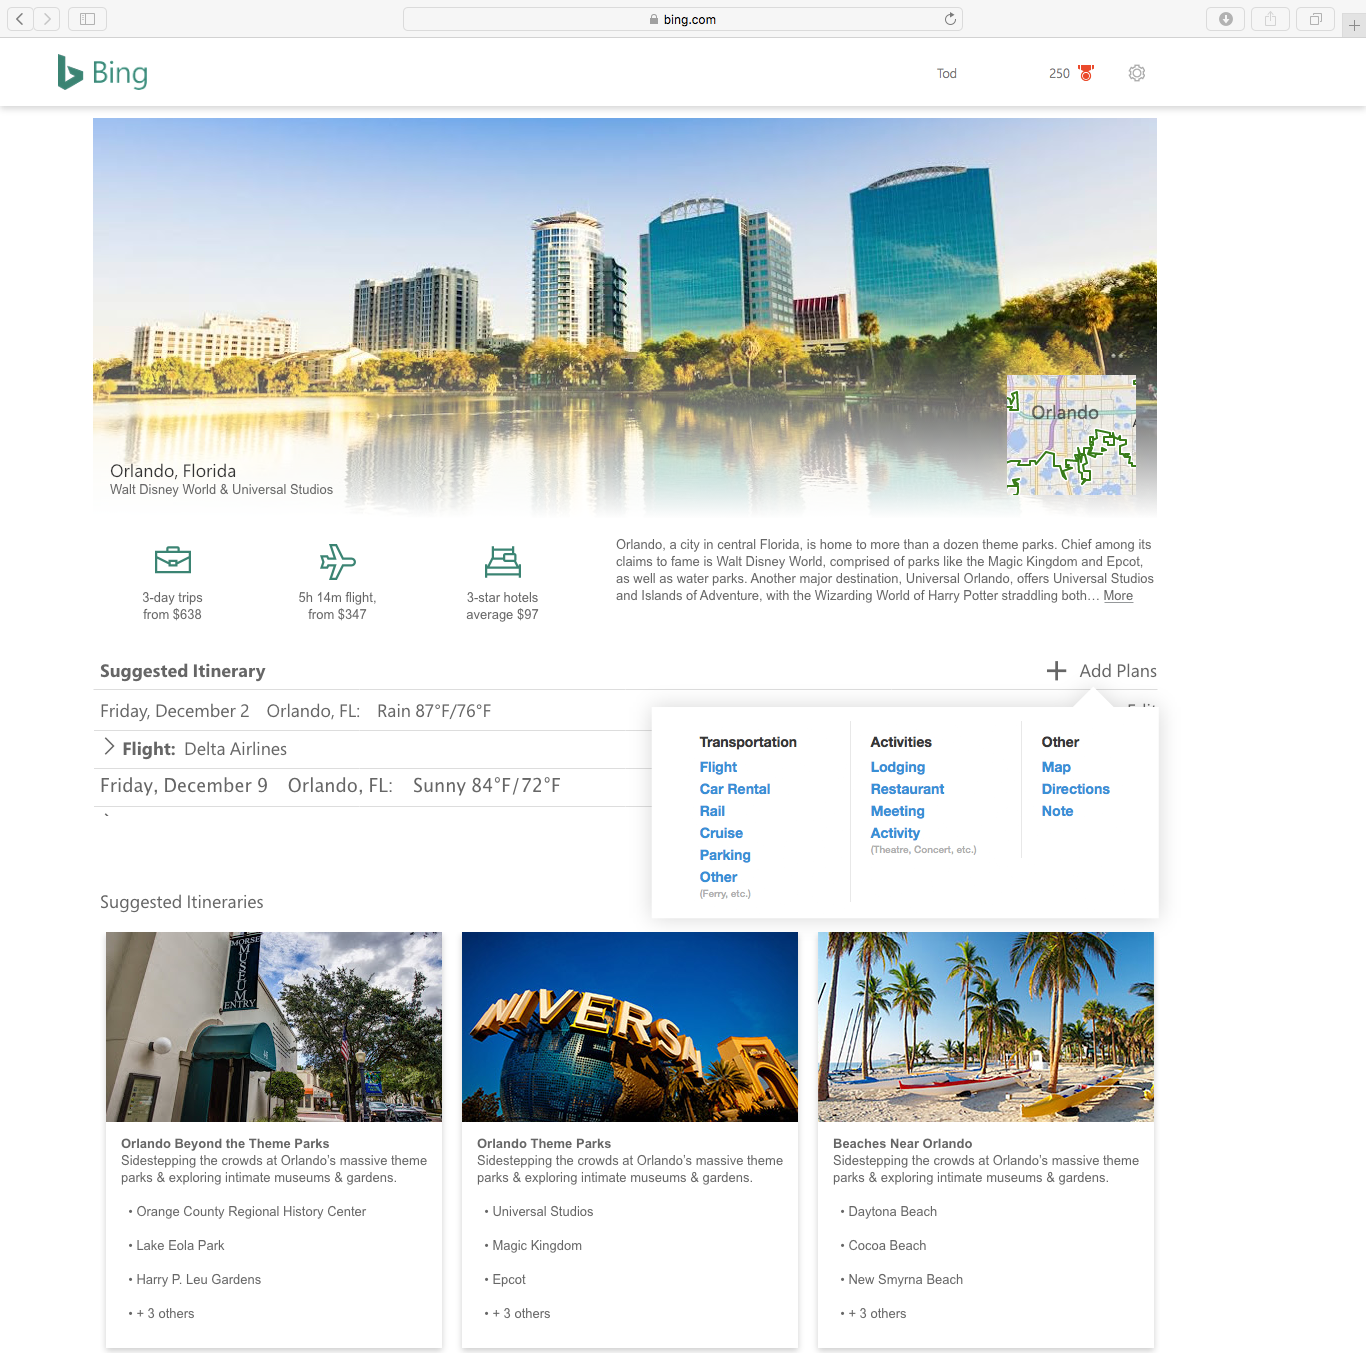Reload the page with the refresh icon

tap(950, 19)
